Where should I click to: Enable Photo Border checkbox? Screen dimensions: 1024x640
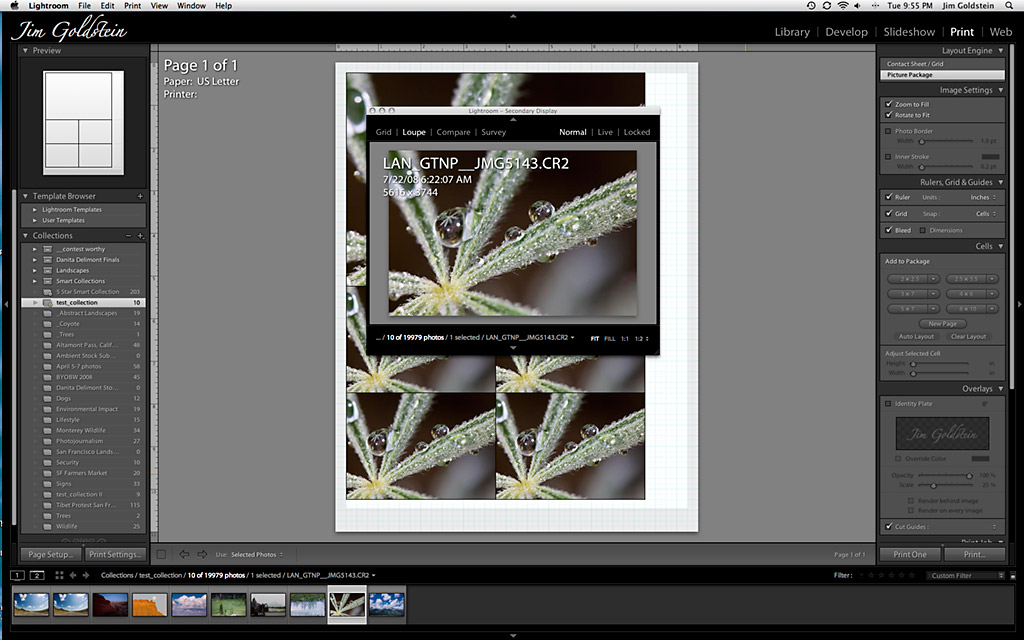[888, 131]
